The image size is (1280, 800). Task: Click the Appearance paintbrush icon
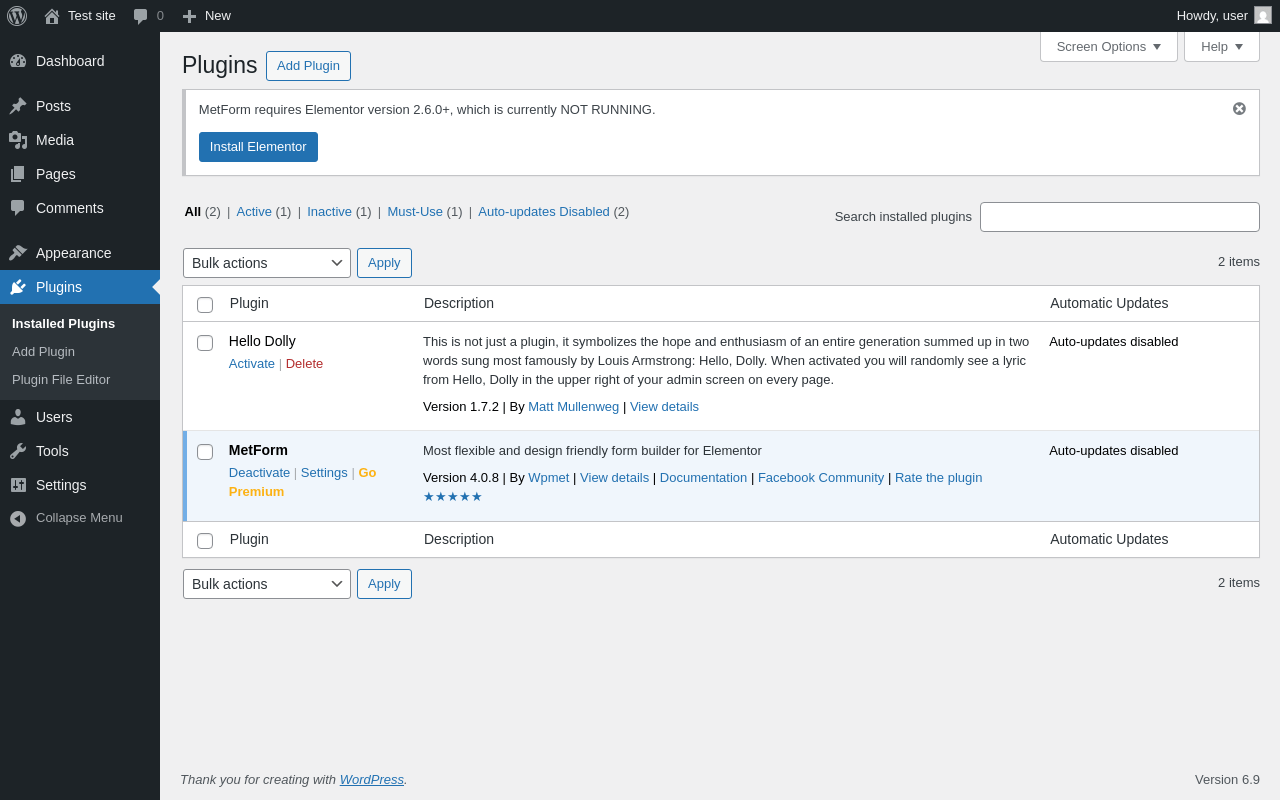click(18, 253)
